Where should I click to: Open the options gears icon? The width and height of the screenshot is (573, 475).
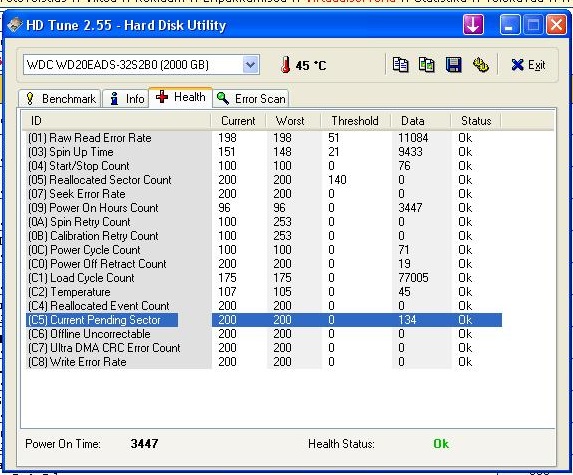[481, 65]
